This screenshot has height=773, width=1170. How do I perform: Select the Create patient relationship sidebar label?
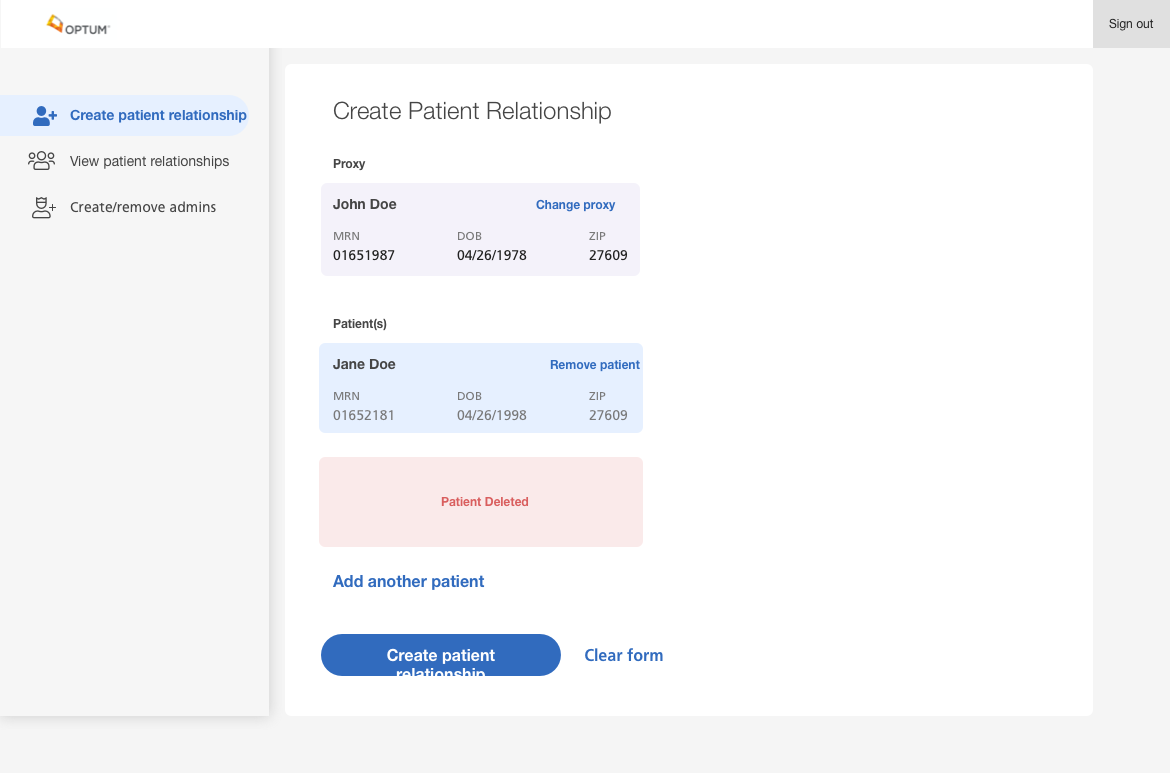[x=158, y=115]
